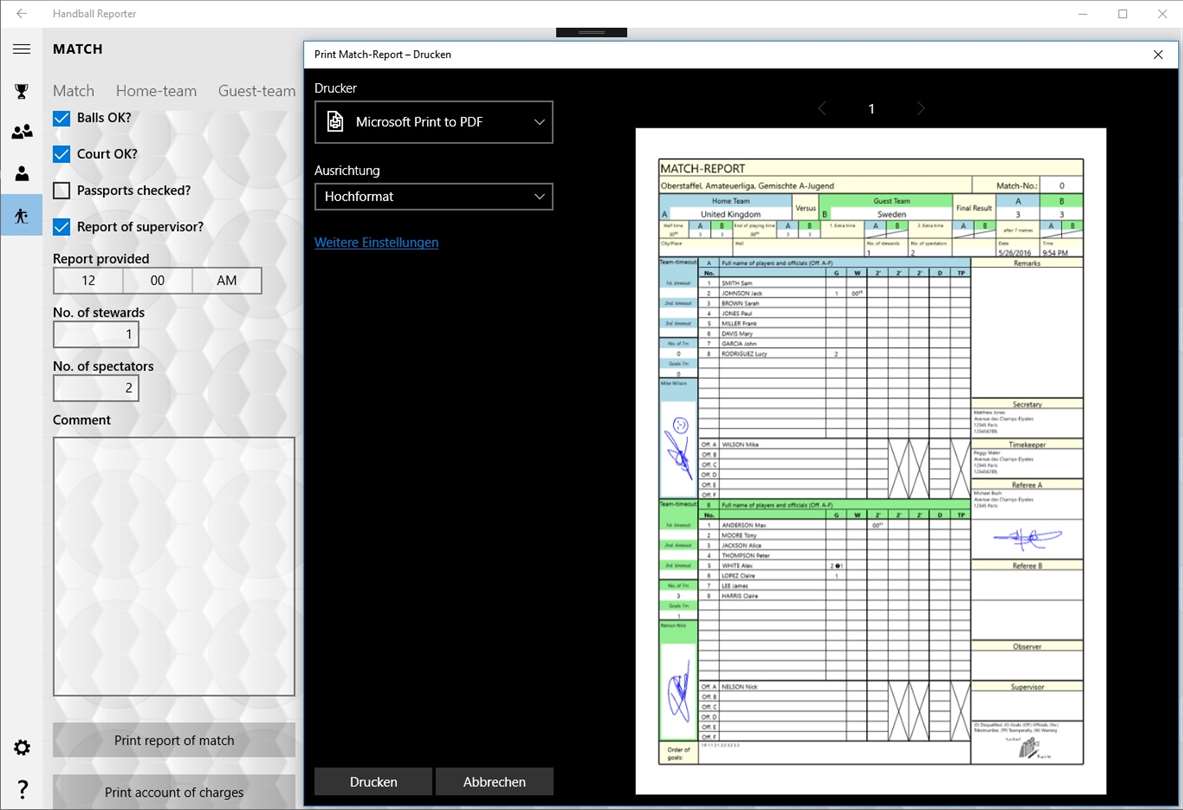Click the Drucken print button
Screen dimensions: 1183x810
tap(373, 782)
